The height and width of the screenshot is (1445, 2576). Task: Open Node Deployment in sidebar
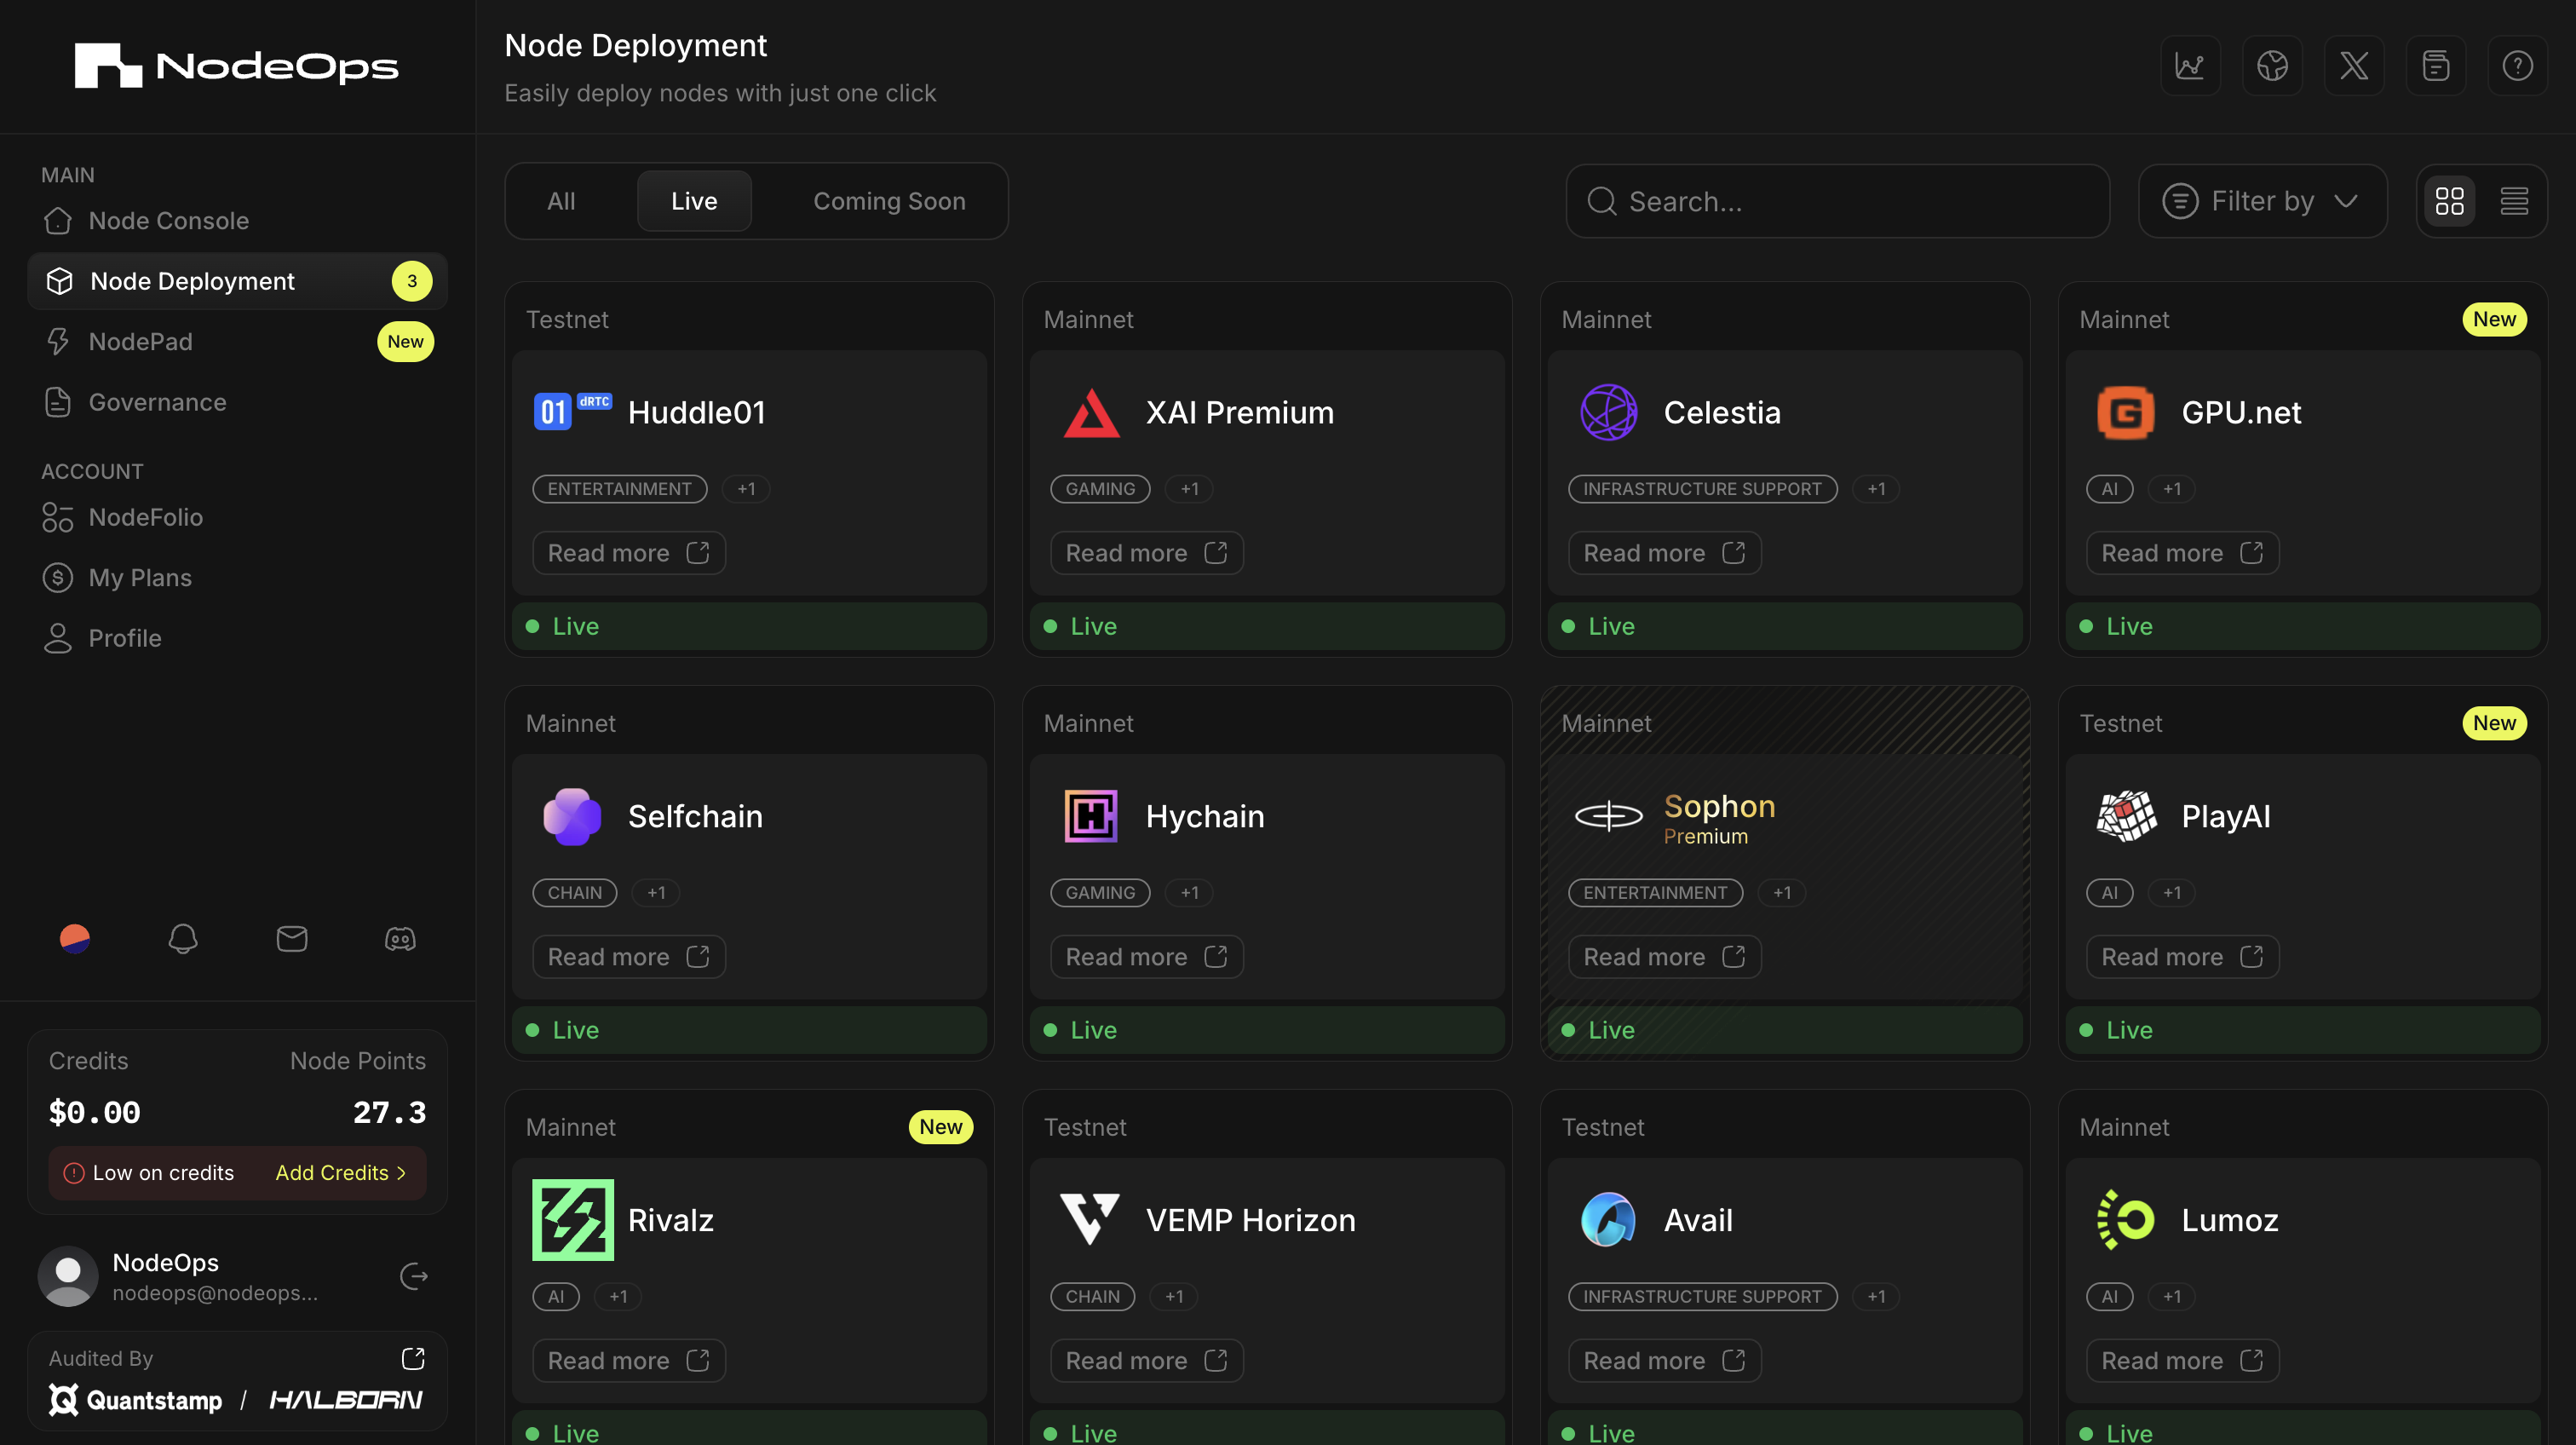[237, 281]
